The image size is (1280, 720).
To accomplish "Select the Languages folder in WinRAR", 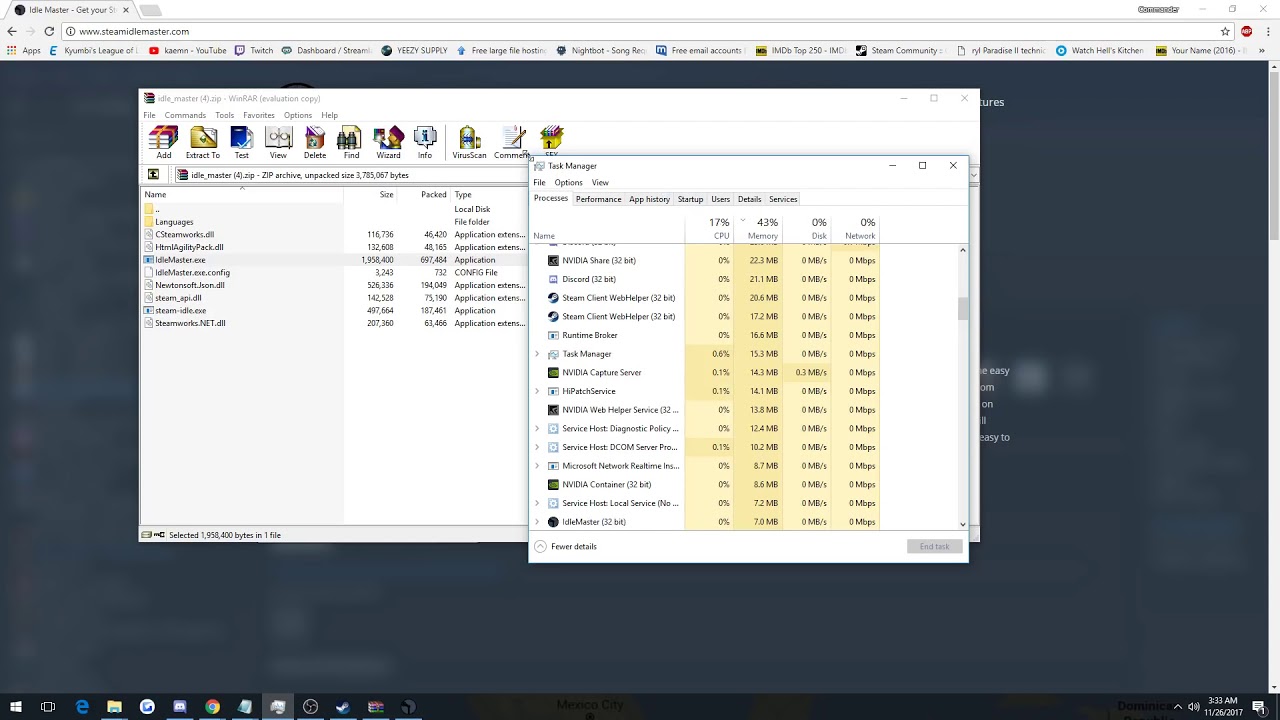I will tap(174, 222).
